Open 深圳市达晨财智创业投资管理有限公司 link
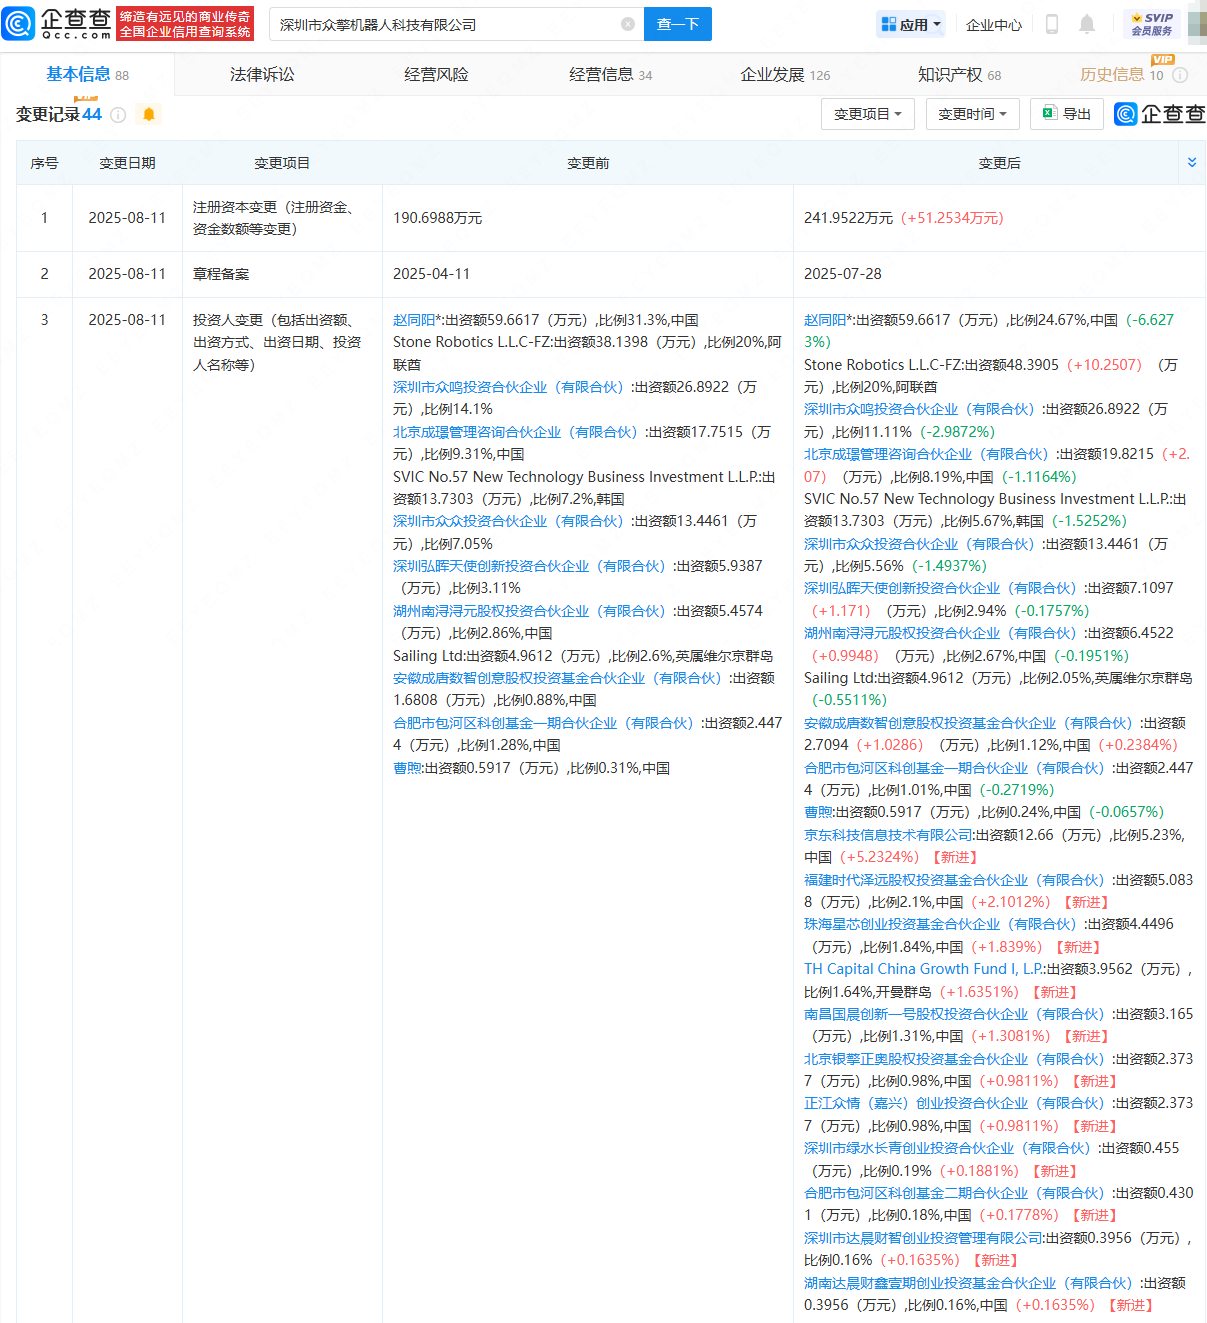Screen dimensions: 1207x1323 (922, 1238)
